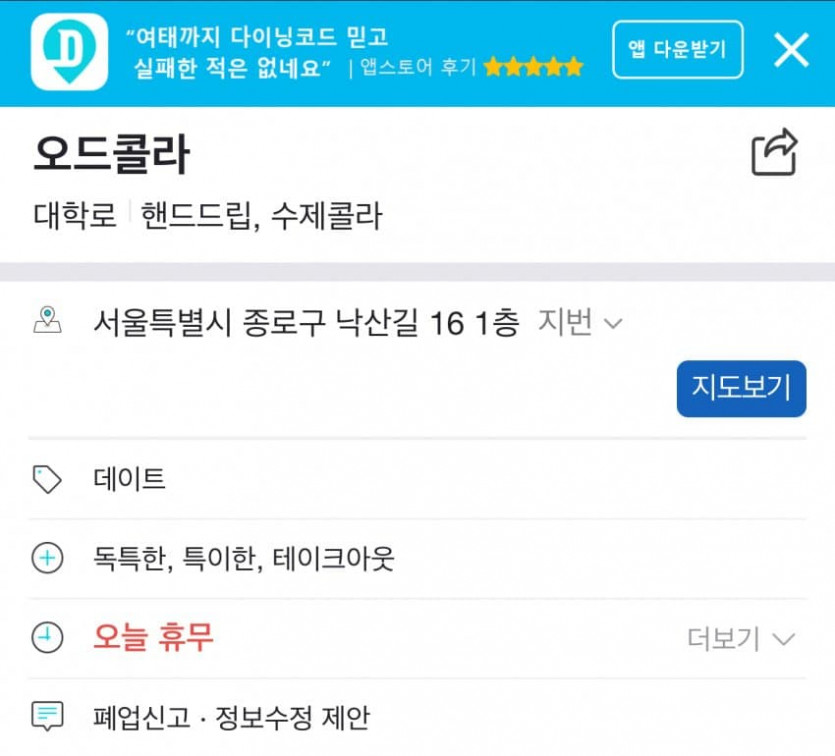The width and height of the screenshot is (835, 756).
Task: Click the tag icon next to 데이트
Action: [x=47, y=479]
